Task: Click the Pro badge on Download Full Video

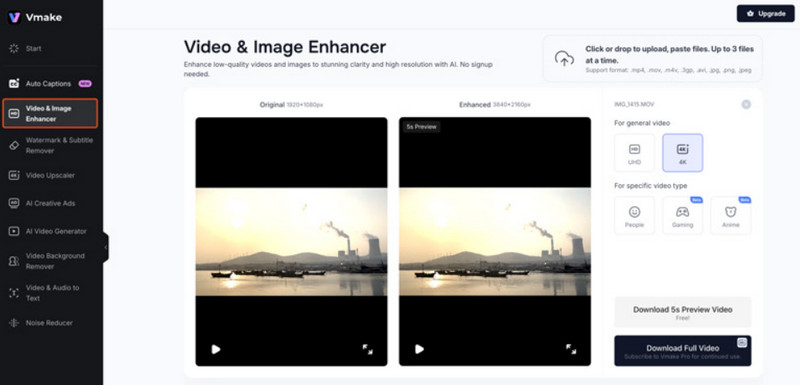Action: pos(742,343)
